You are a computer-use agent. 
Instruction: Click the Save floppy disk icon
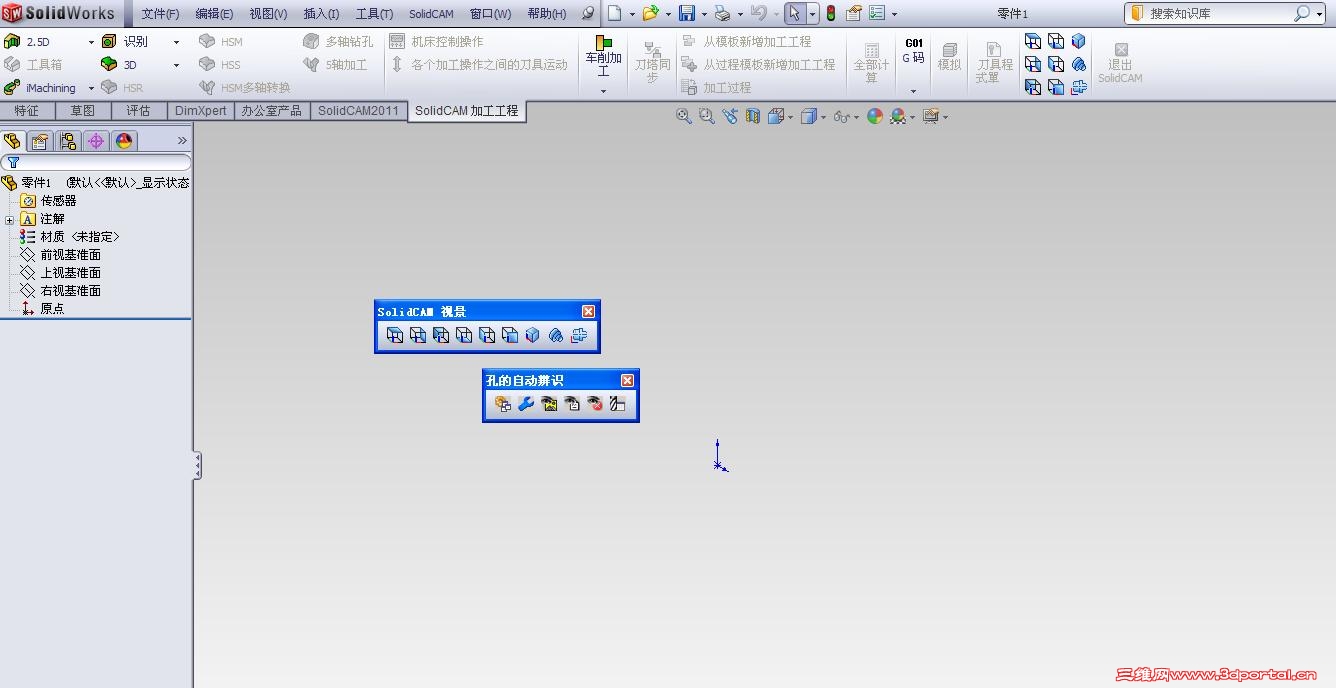click(687, 13)
